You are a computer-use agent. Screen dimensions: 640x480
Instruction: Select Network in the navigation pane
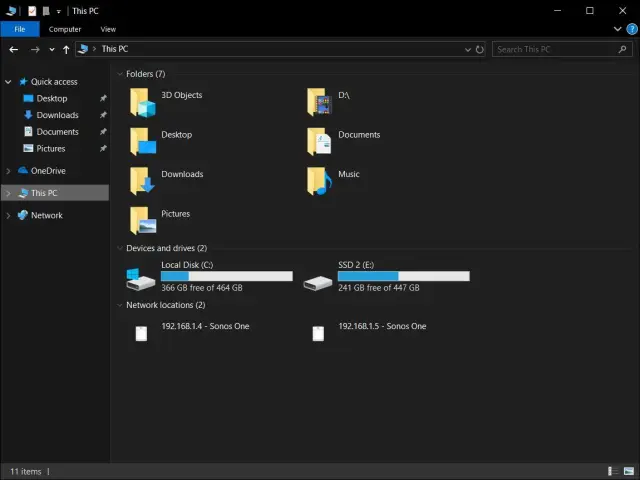pyautogui.click(x=46, y=215)
